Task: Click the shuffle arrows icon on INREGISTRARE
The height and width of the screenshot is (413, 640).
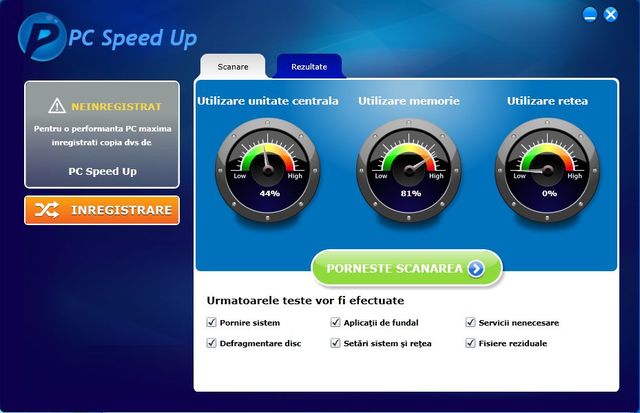Action: click(47, 210)
